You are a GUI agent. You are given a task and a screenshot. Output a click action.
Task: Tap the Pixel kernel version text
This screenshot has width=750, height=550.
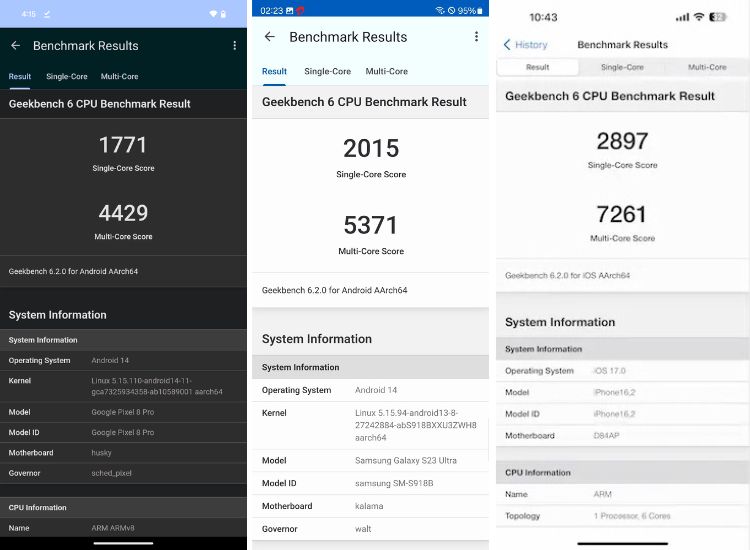(x=157, y=386)
